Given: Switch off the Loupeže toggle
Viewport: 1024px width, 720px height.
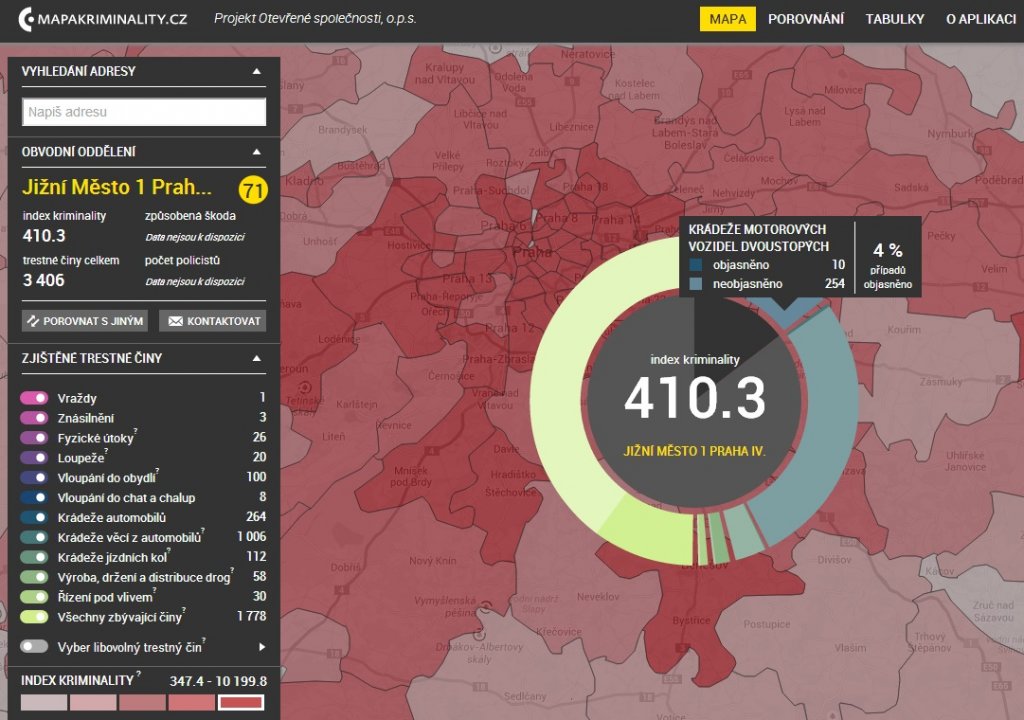Looking at the screenshot, I should 34,457.
